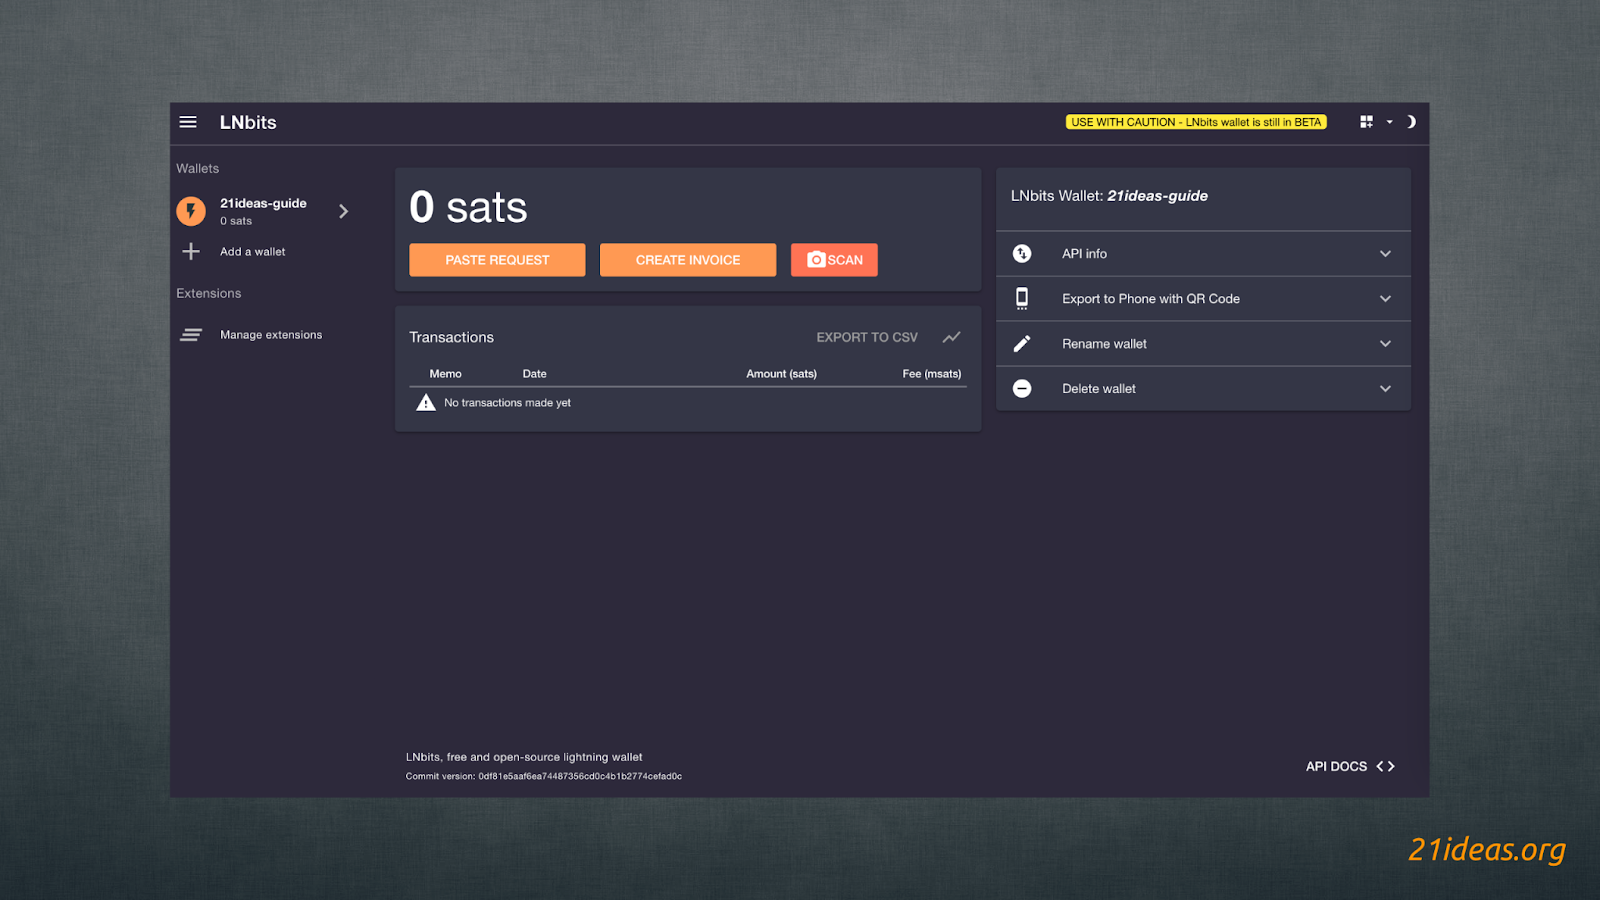Expand the API info section

pyautogui.click(x=1385, y=254)
